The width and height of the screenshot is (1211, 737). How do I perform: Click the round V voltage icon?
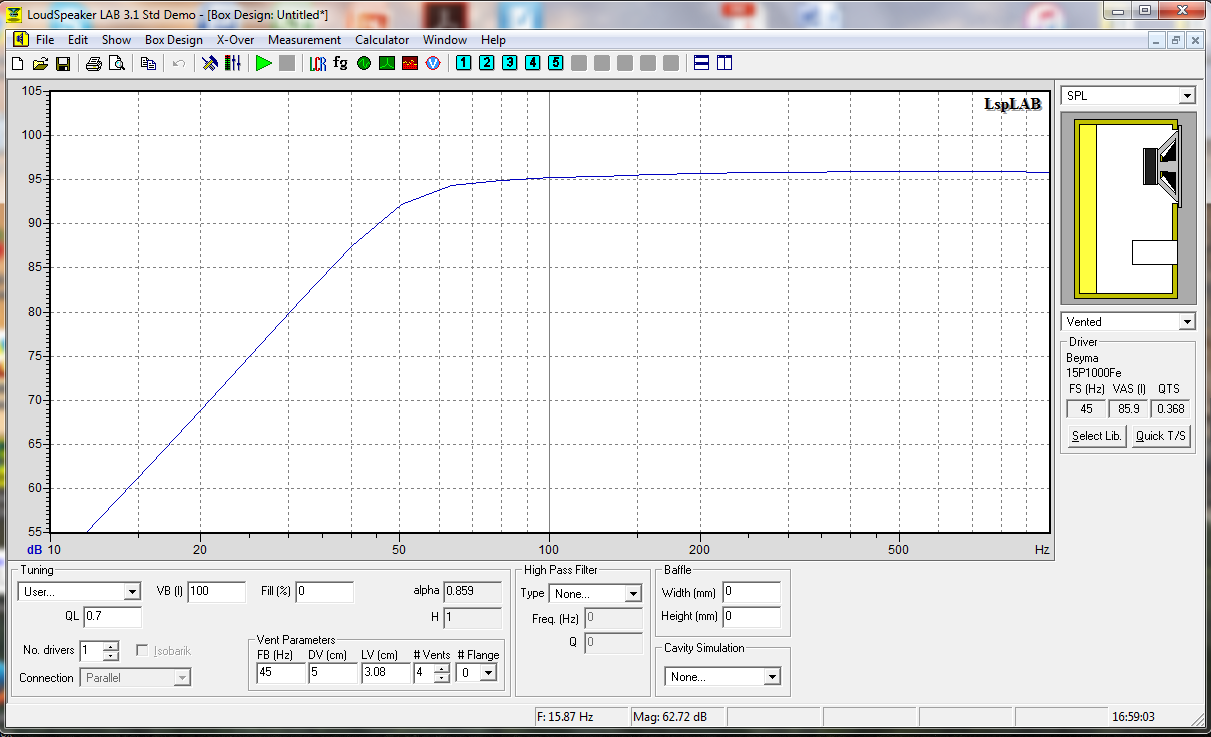(x=433, y=63)
